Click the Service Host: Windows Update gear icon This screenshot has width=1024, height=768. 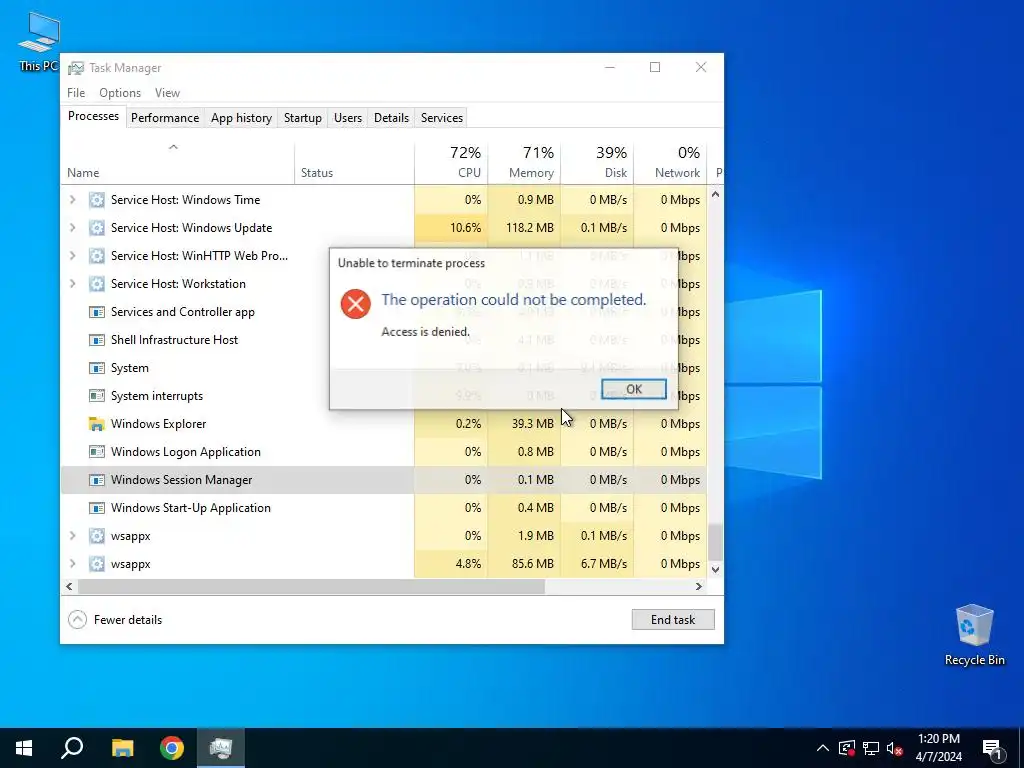(x=97, y=228)
